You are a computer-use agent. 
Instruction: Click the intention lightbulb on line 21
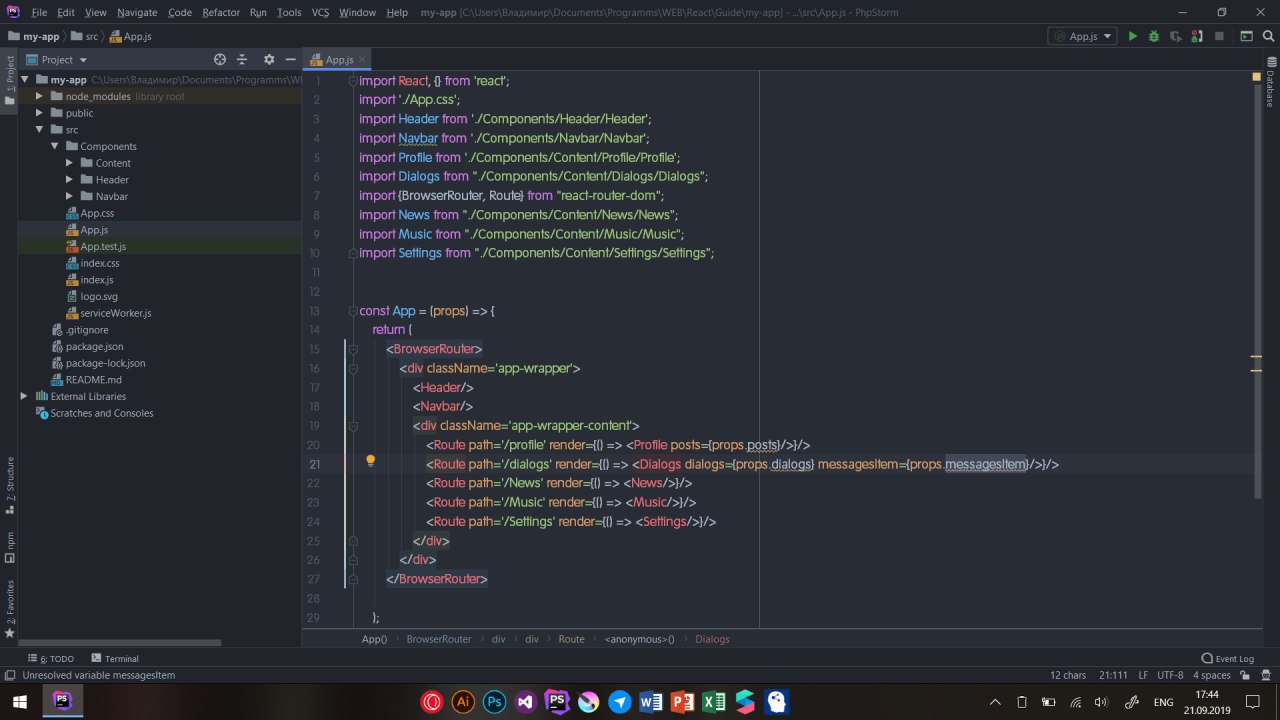(370, 462)
